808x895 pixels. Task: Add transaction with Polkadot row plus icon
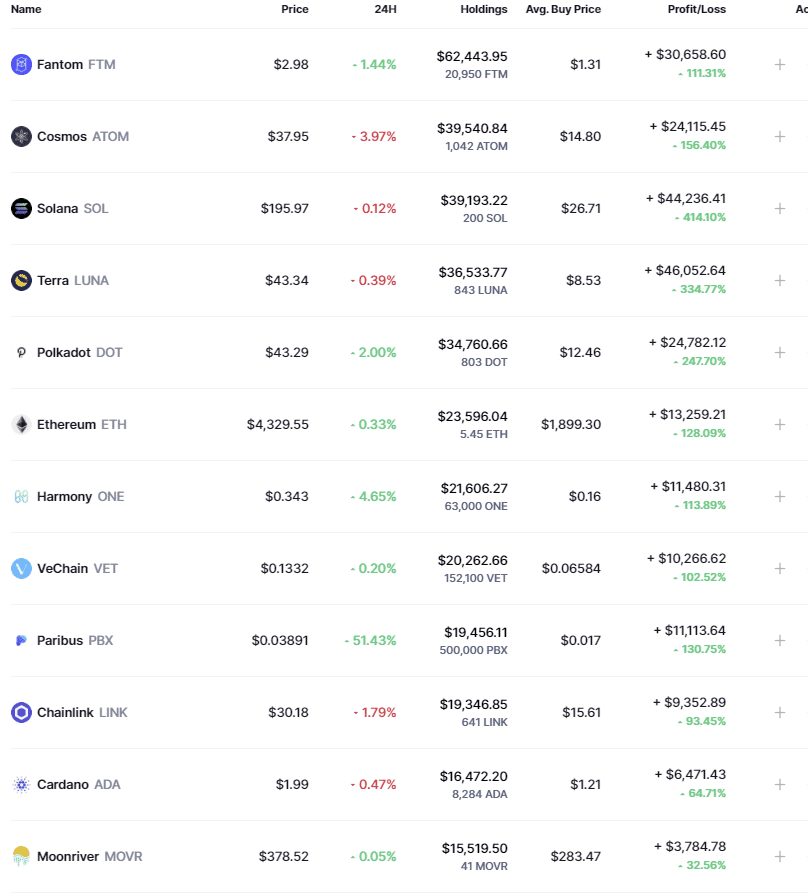tap(779, 353)
